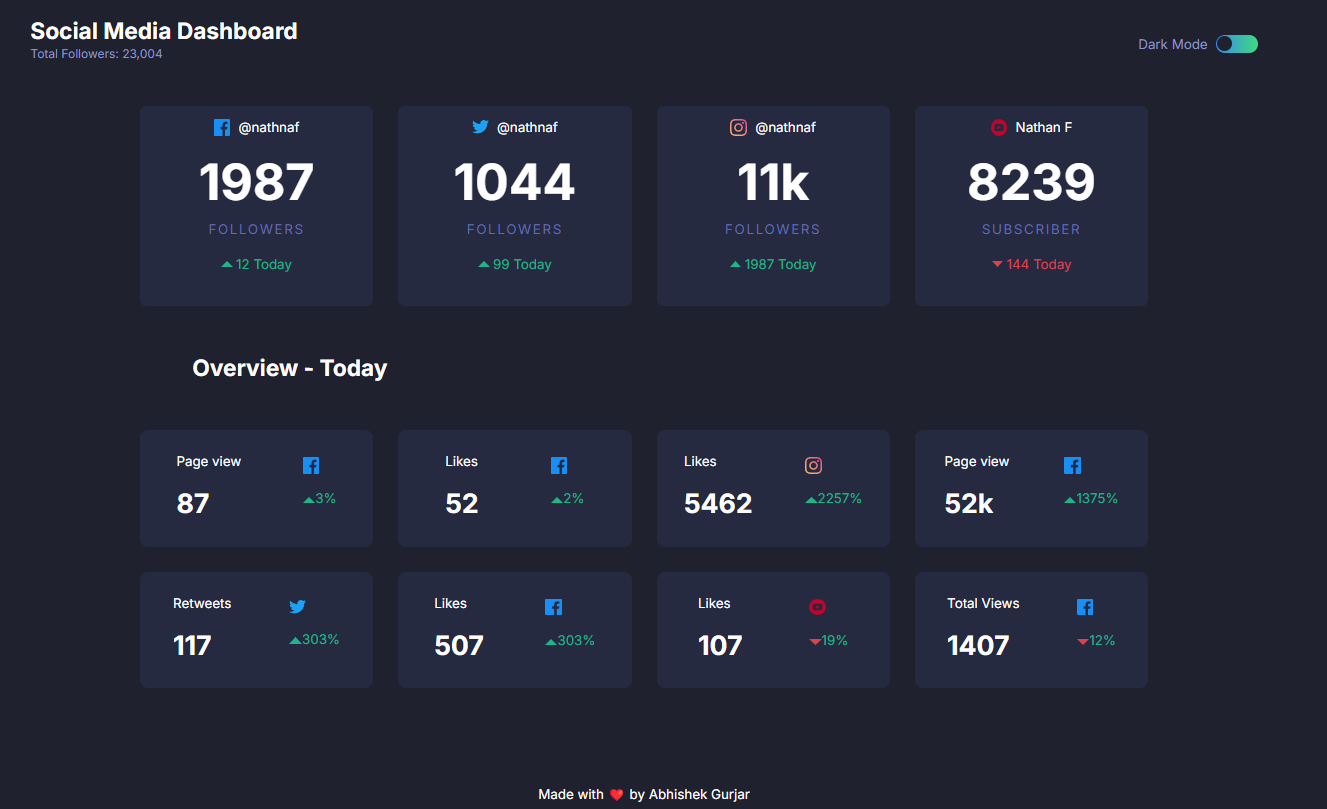
Task: Click the Facebook icon in Page view 87 card
Action: click(x=311, y=466)
